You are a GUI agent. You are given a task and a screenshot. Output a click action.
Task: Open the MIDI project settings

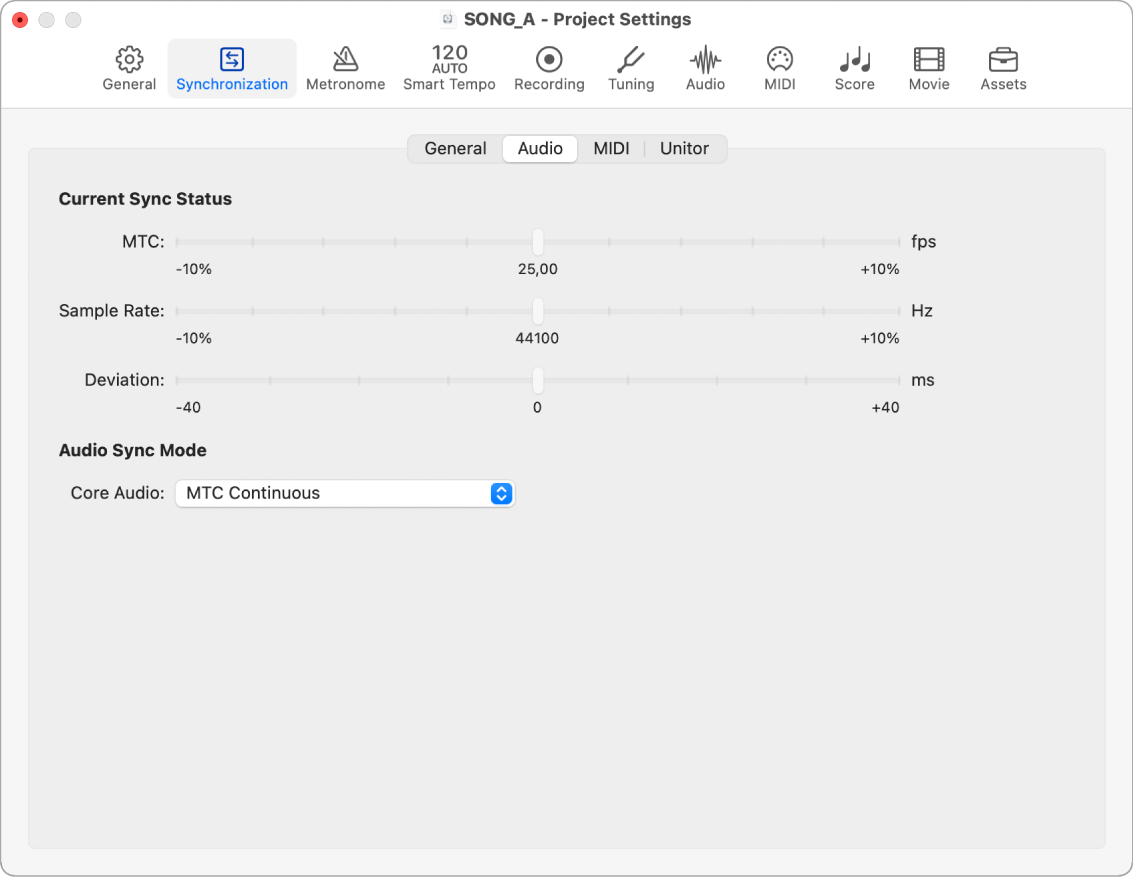[779, 69]
